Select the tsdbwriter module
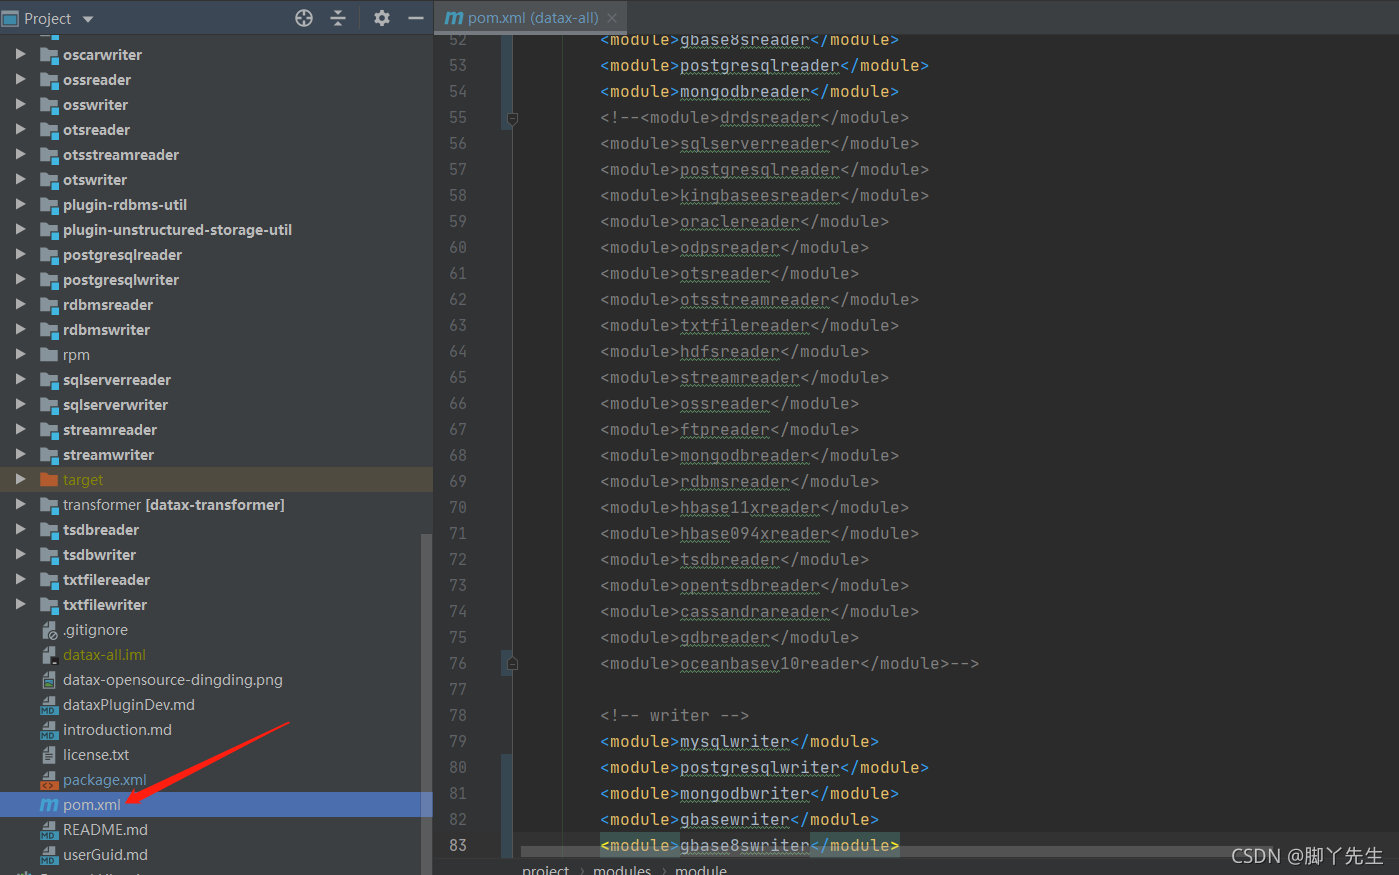 click(x=99, y=555)
